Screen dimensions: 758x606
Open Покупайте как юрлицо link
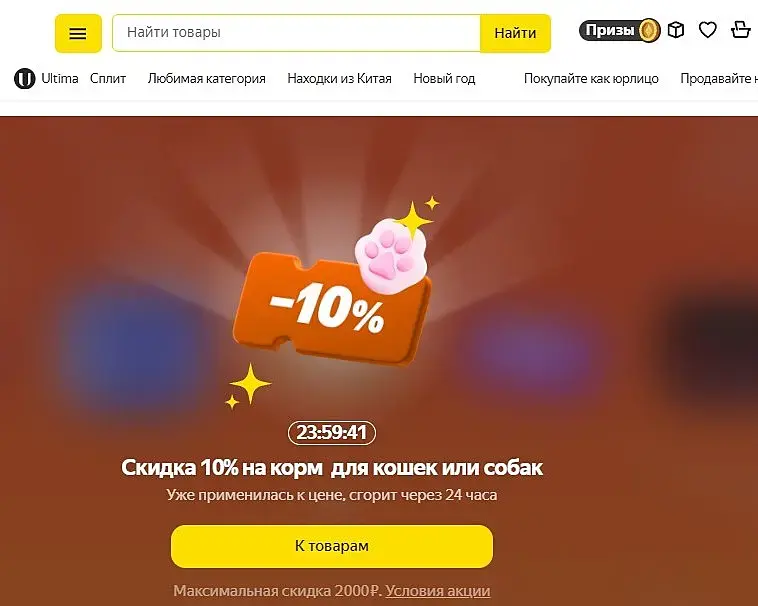pos(591,78)
